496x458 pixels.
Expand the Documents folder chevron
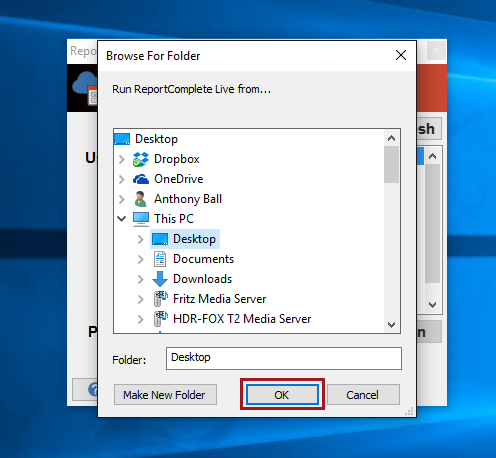click(141, 259)
